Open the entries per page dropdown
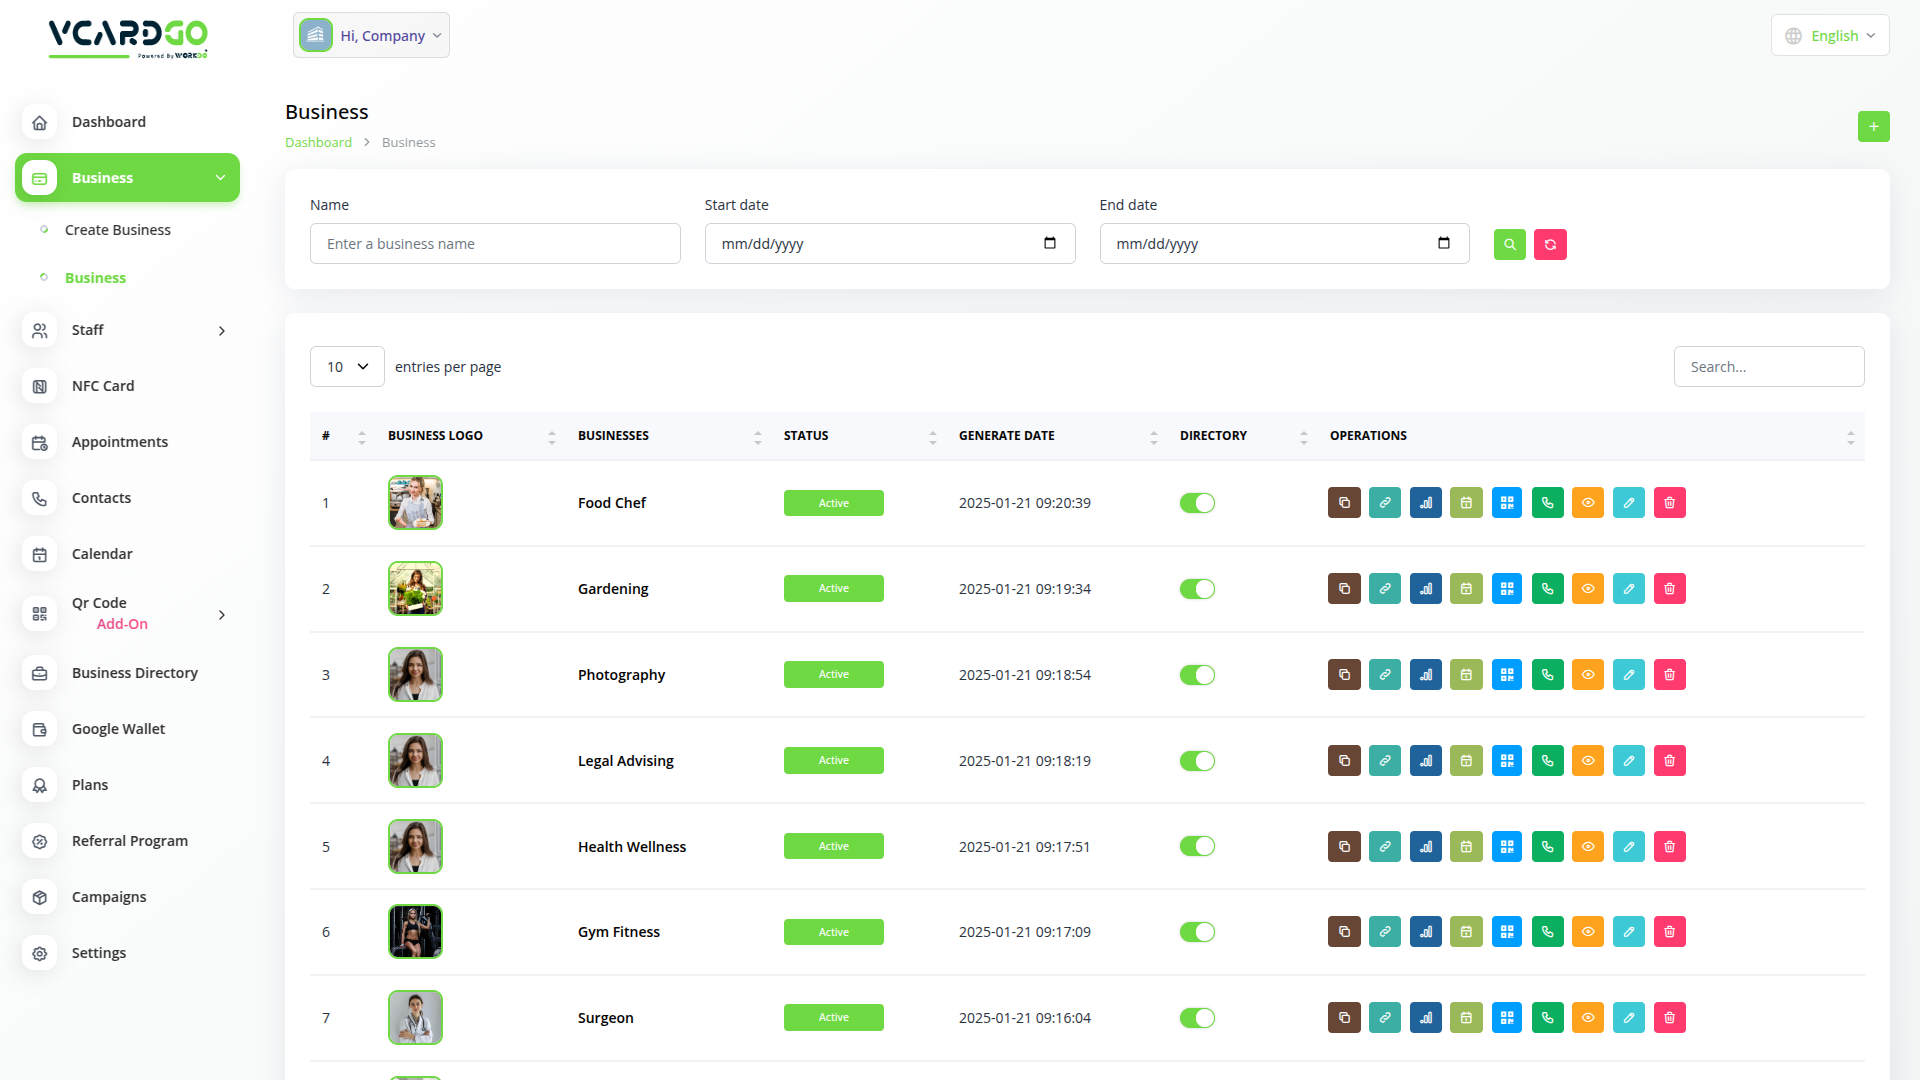The width and height of the screenshot is (1920, 1080). tap(347, 367)
